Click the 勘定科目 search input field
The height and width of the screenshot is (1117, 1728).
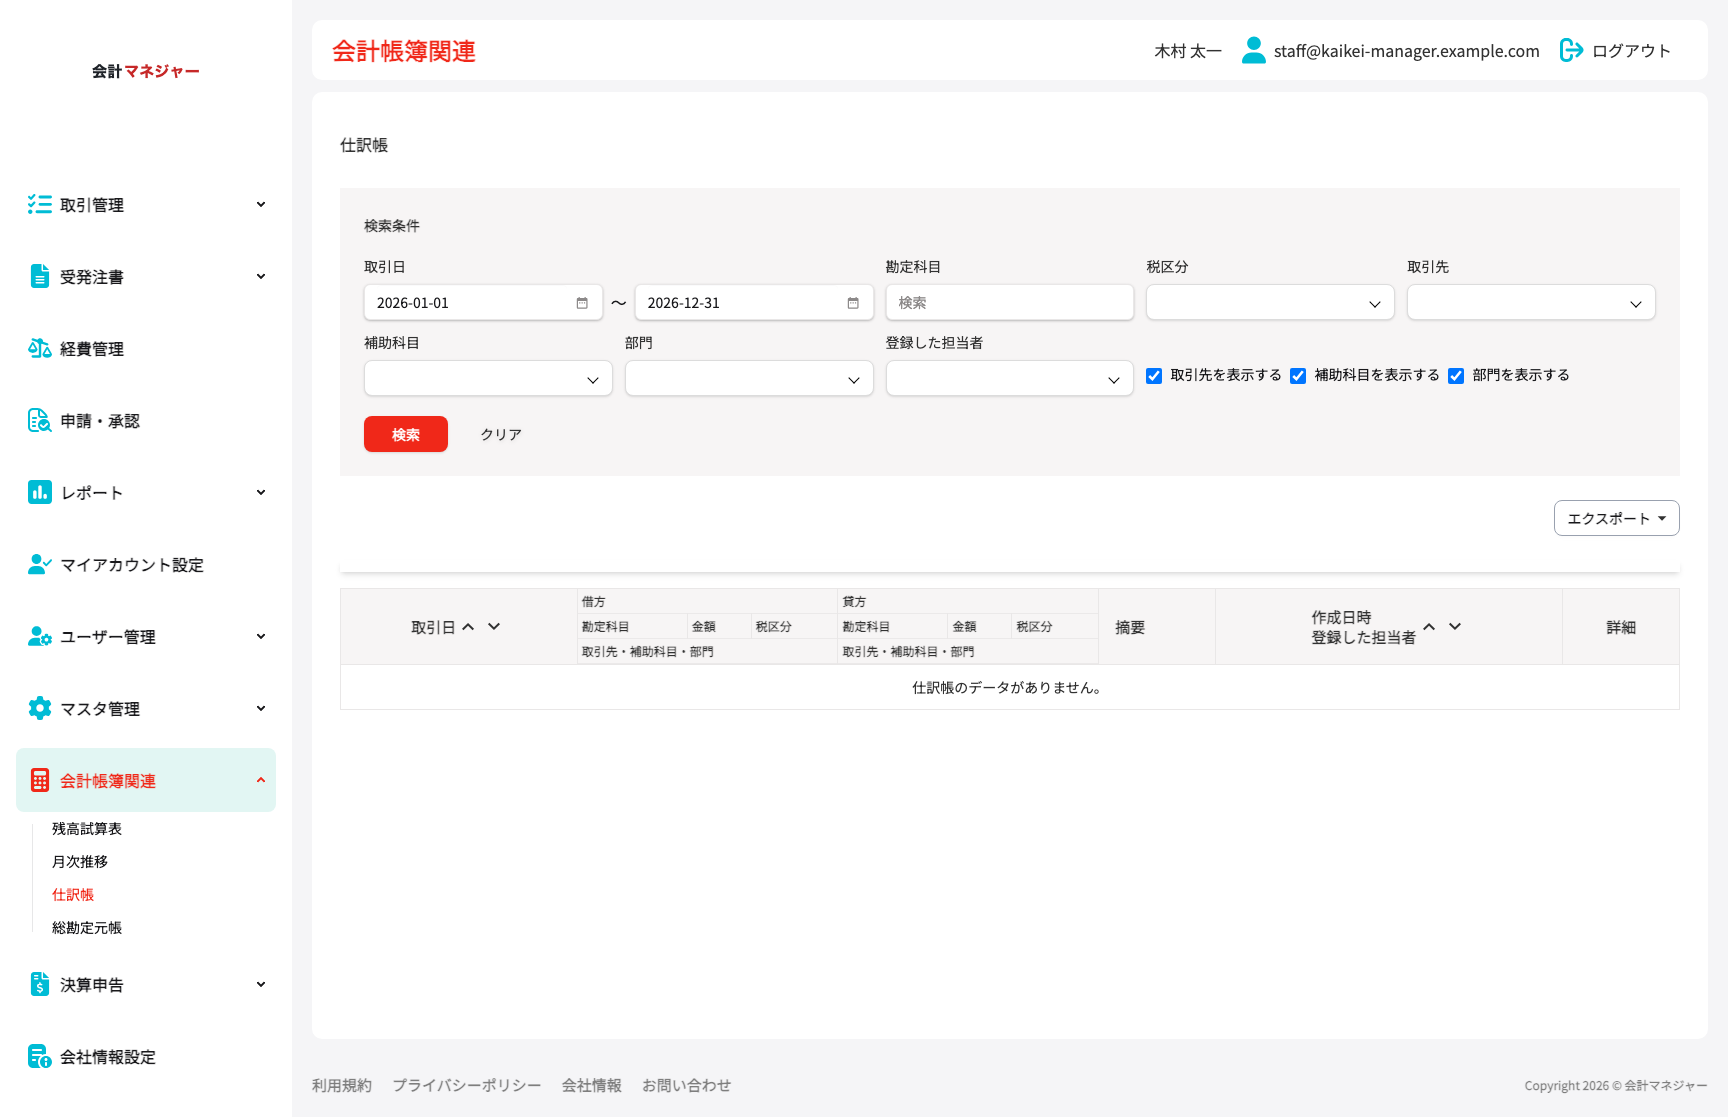[x=1009, y=303]
